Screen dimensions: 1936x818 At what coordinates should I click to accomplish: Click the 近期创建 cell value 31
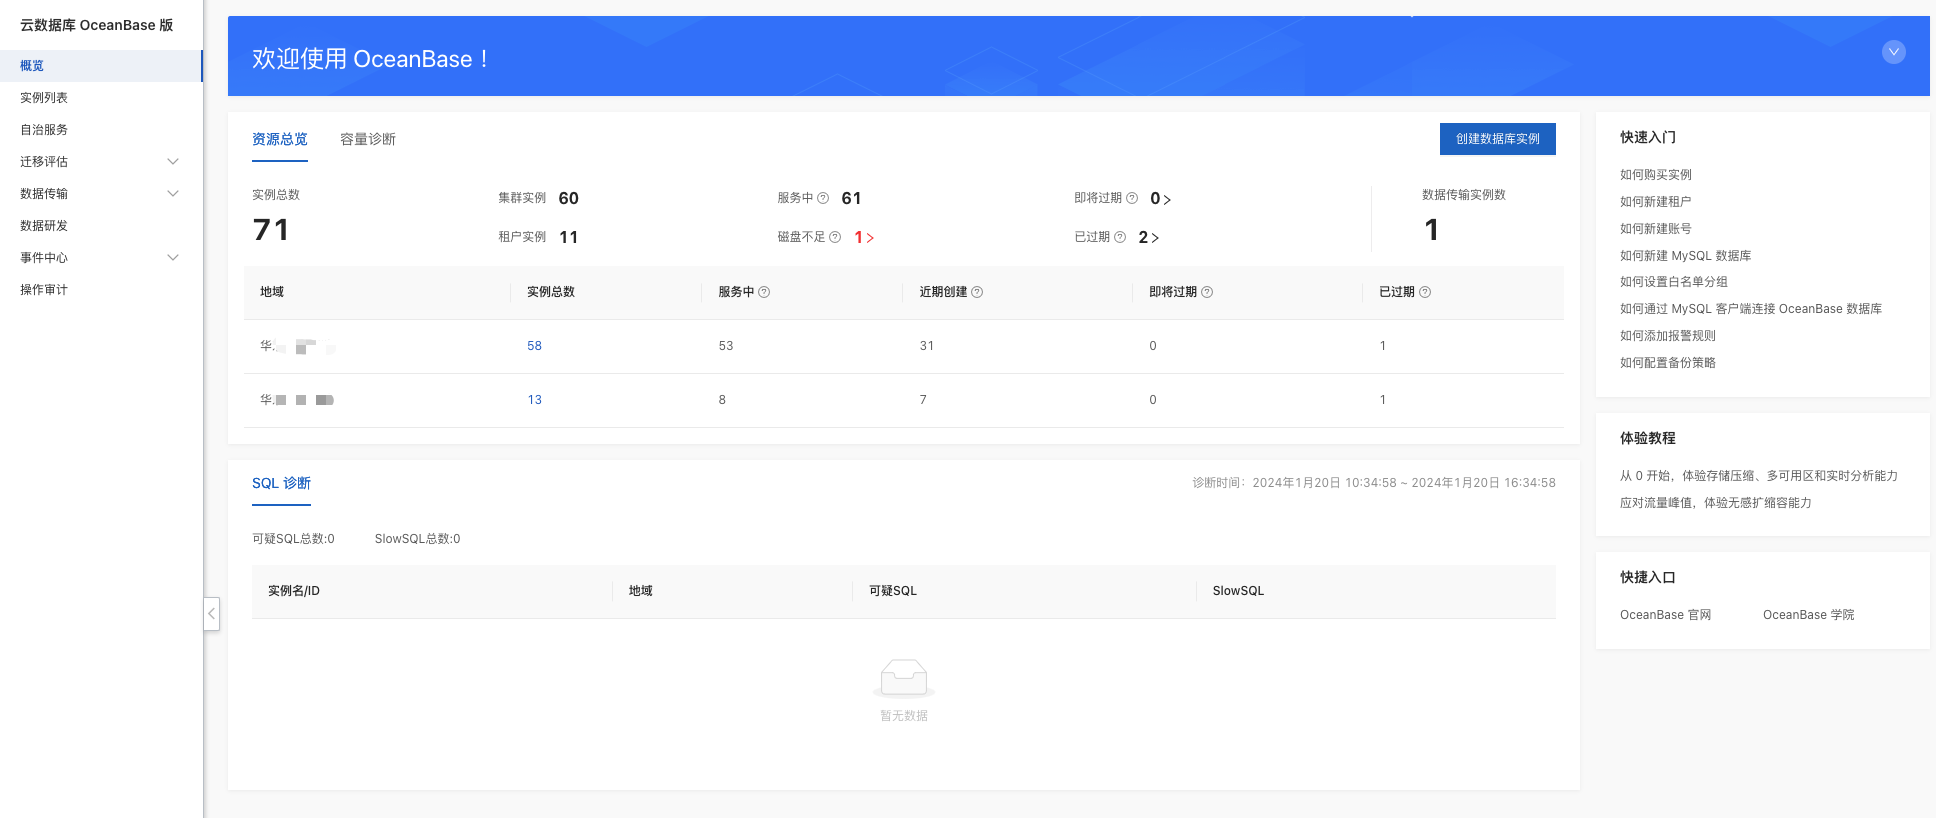click(x=927, y=346)
